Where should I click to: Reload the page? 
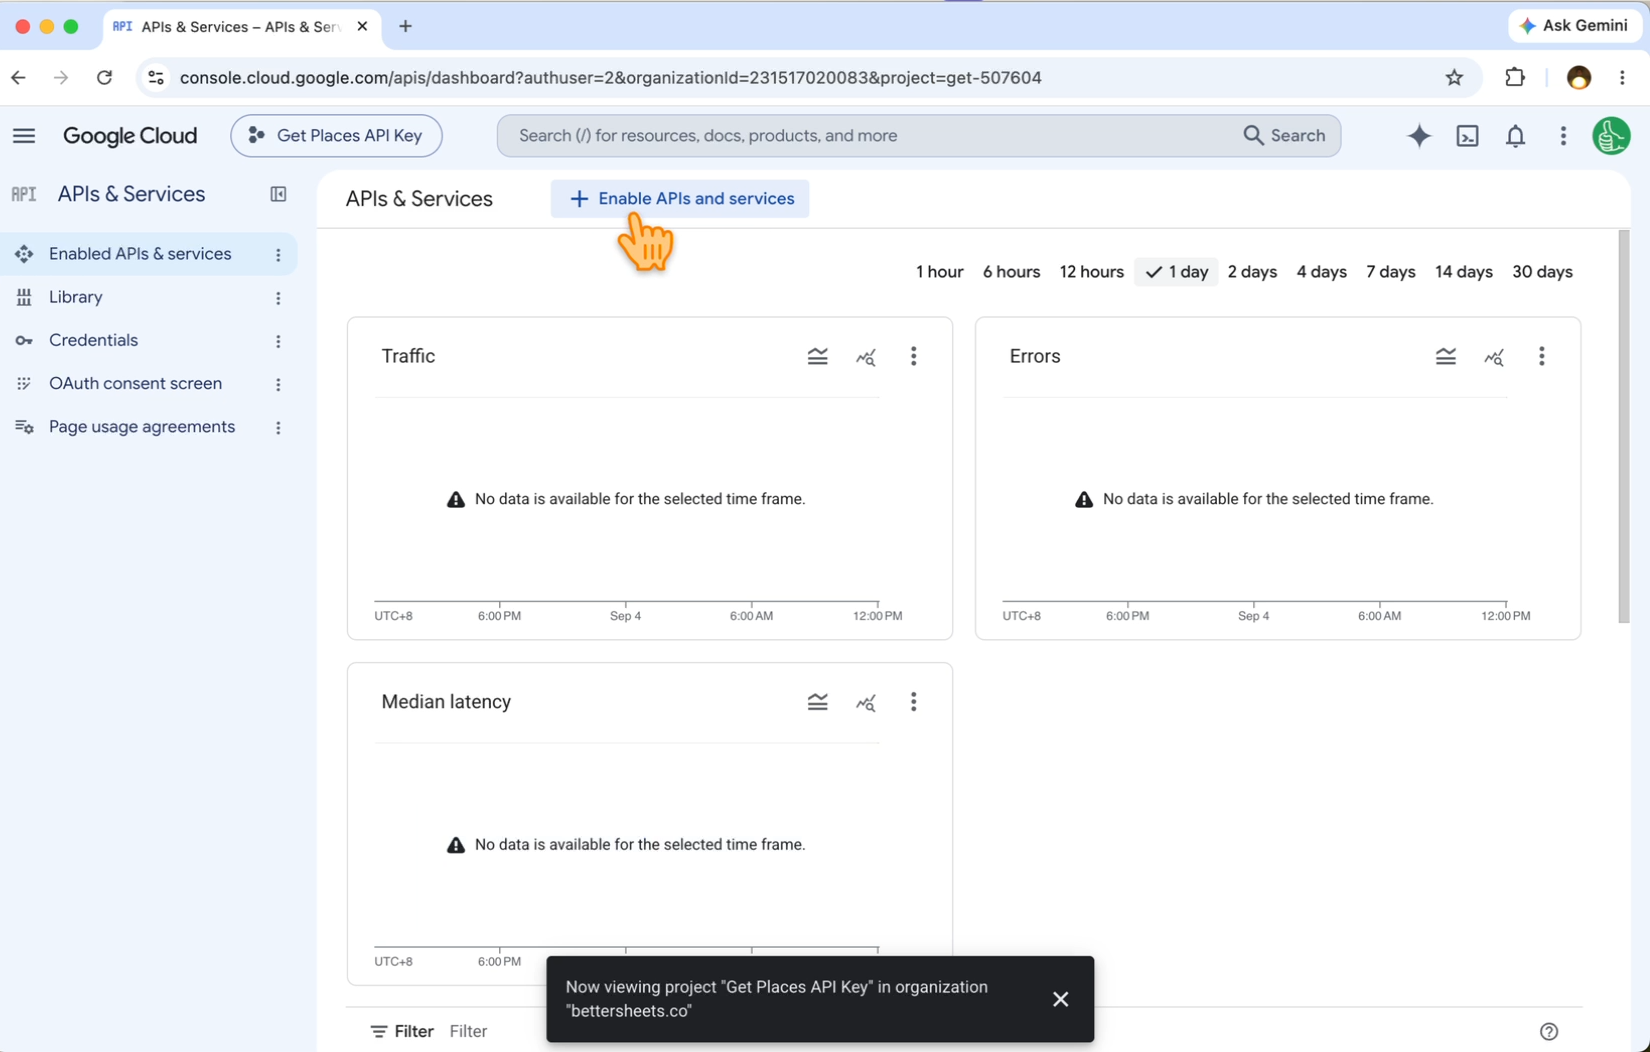(x=104, y=77)
